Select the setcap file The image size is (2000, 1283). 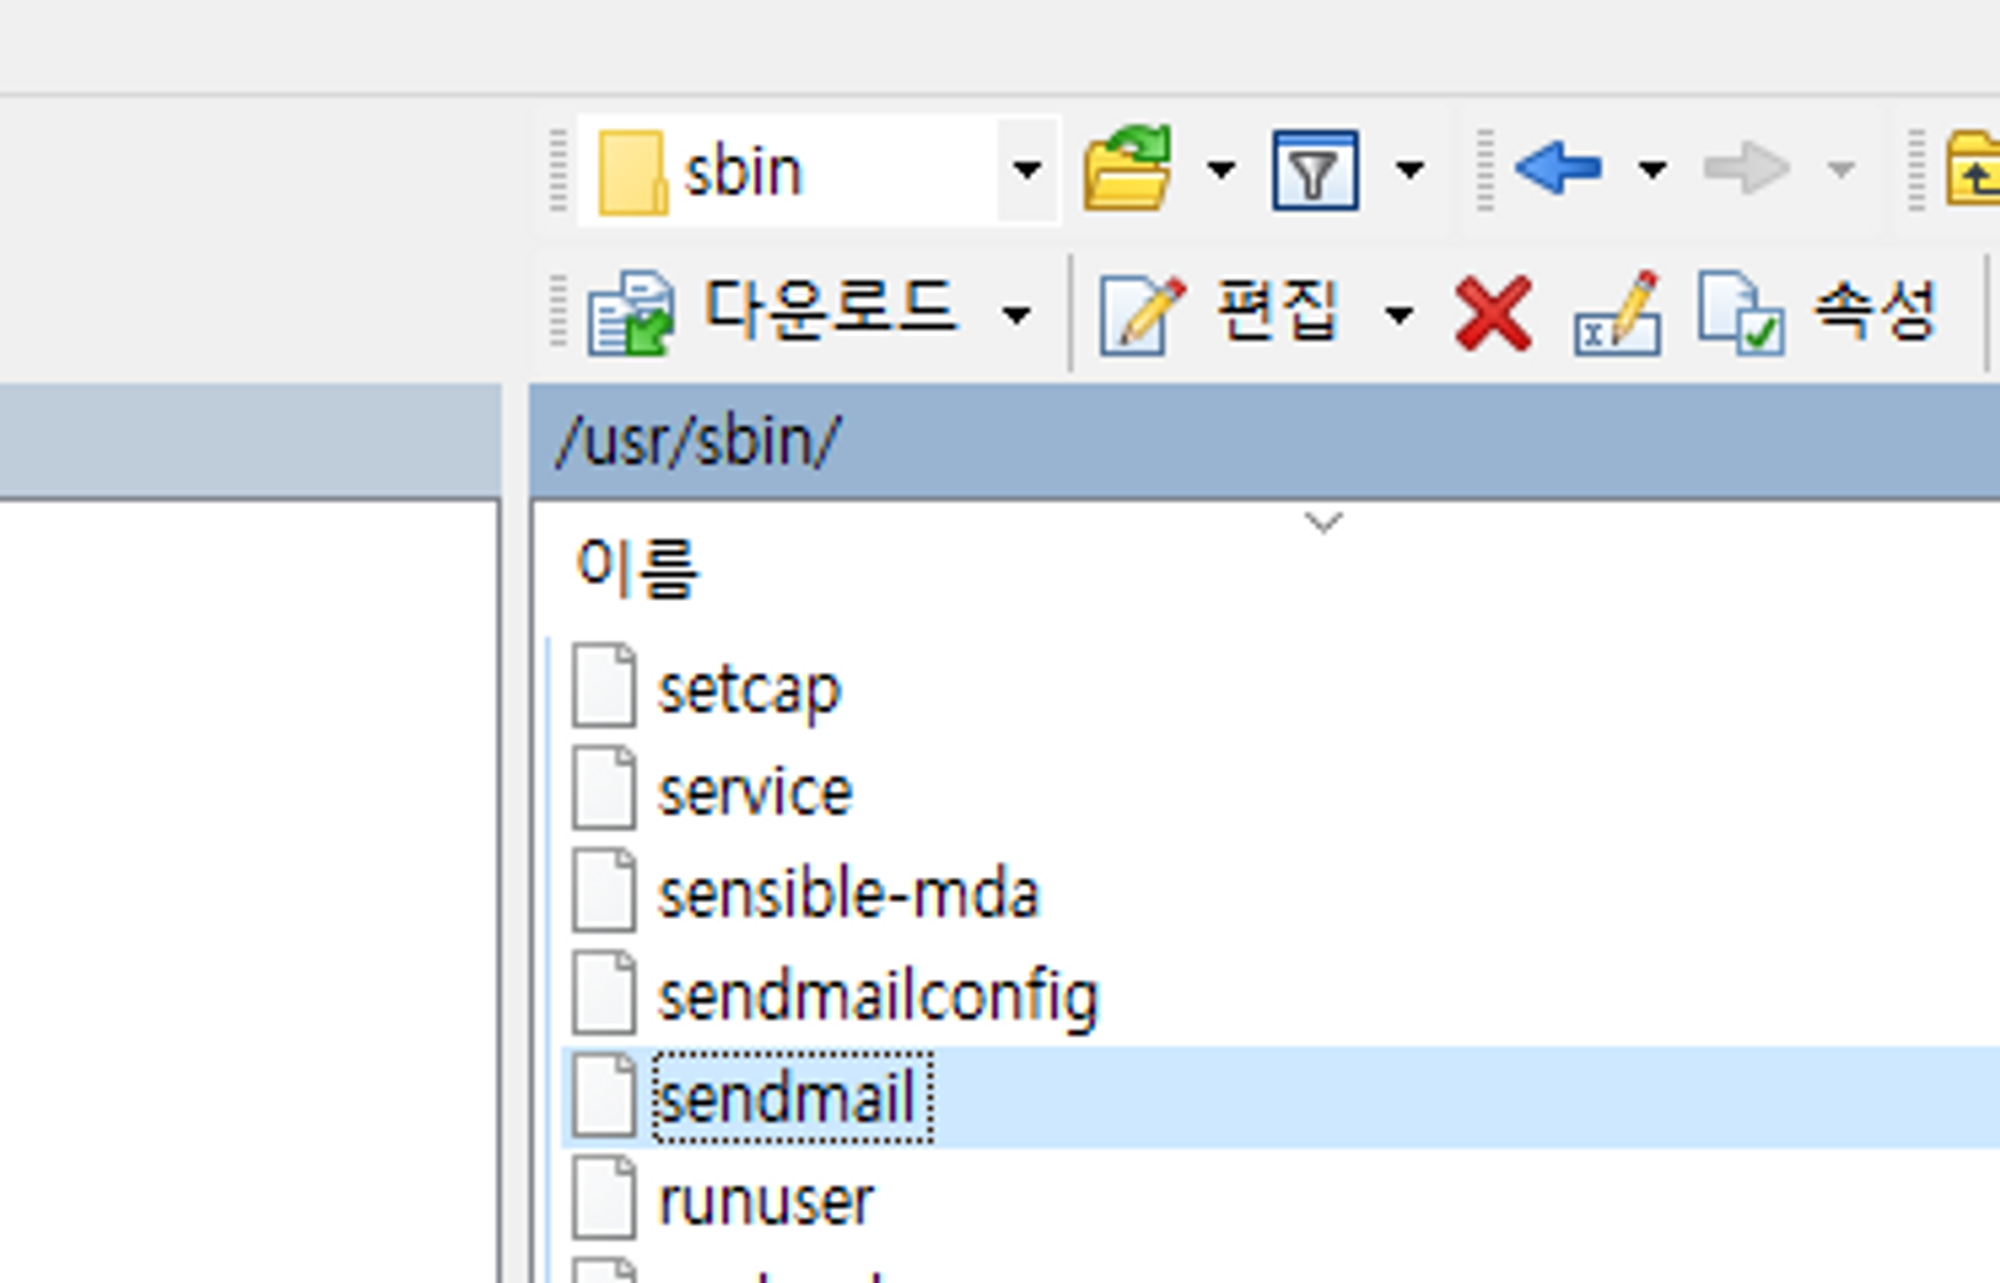[x=748, y=689]
